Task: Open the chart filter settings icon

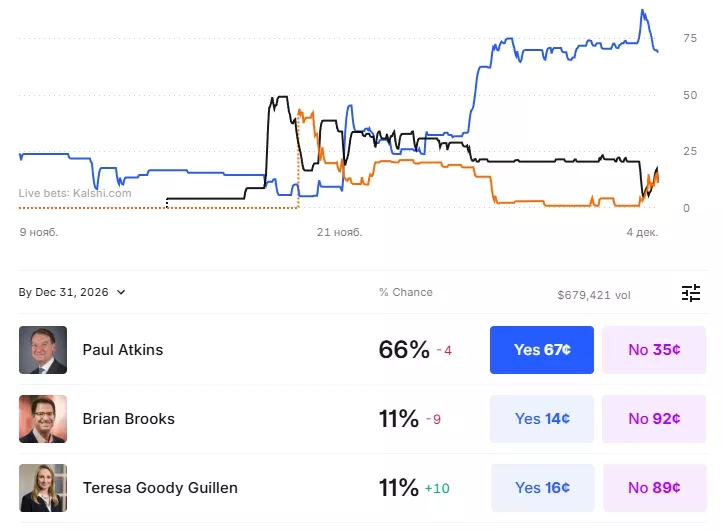Action: click(691, 293)
